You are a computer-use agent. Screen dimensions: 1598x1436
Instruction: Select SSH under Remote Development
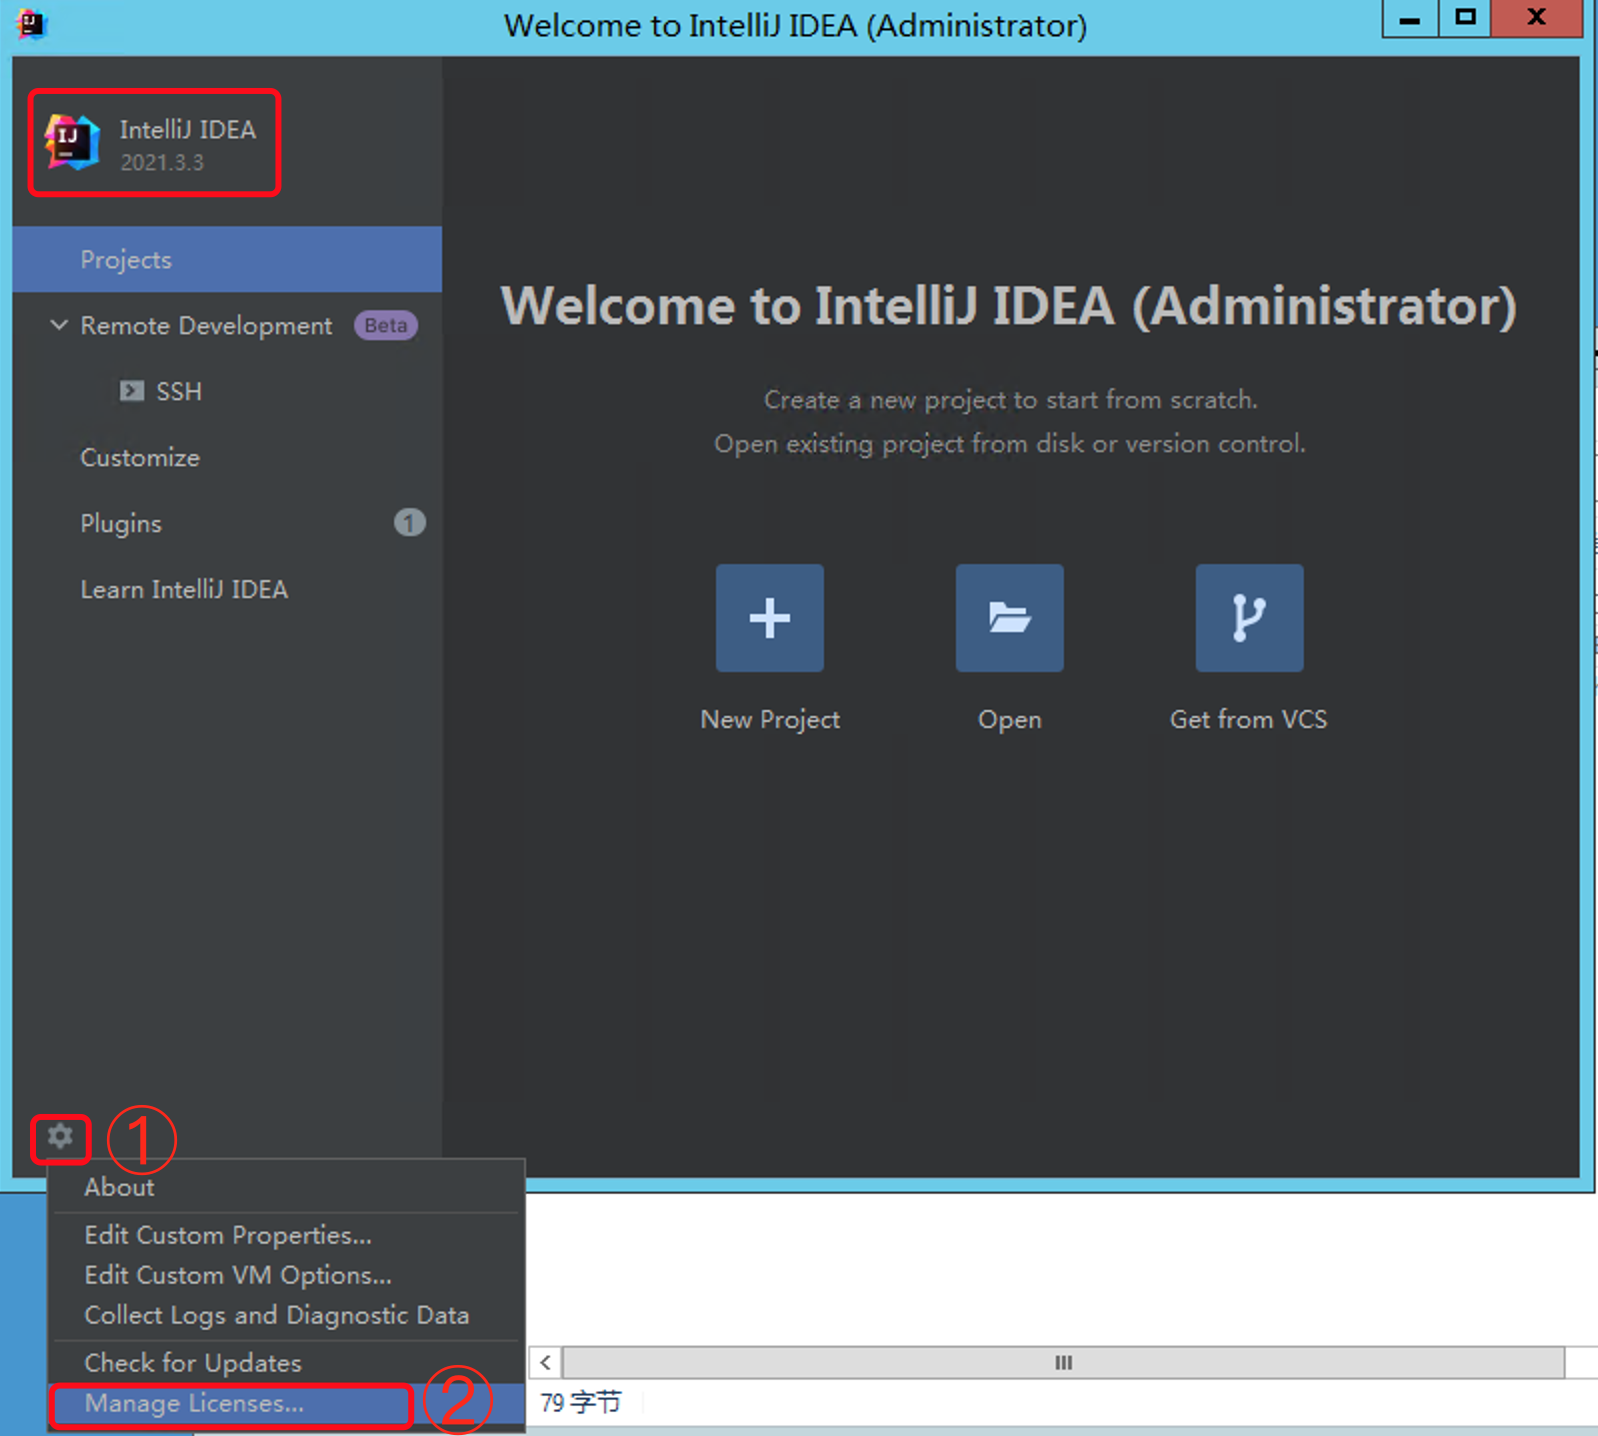[179, 391]
